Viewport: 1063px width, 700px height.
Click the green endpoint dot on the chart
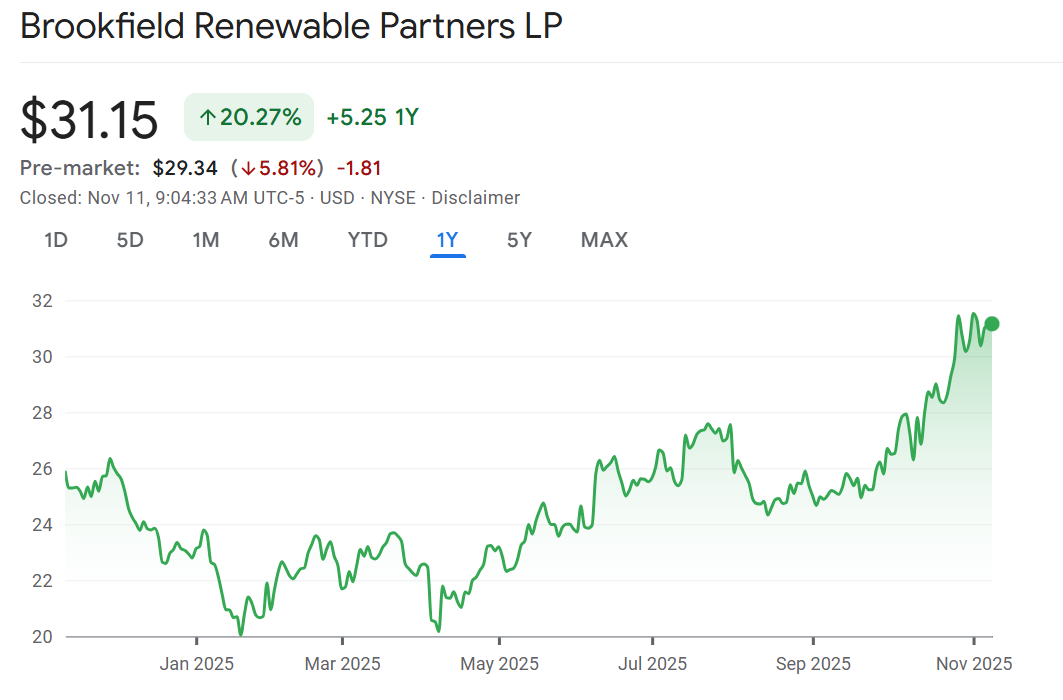pyautogui.click(x=992, y=323)
